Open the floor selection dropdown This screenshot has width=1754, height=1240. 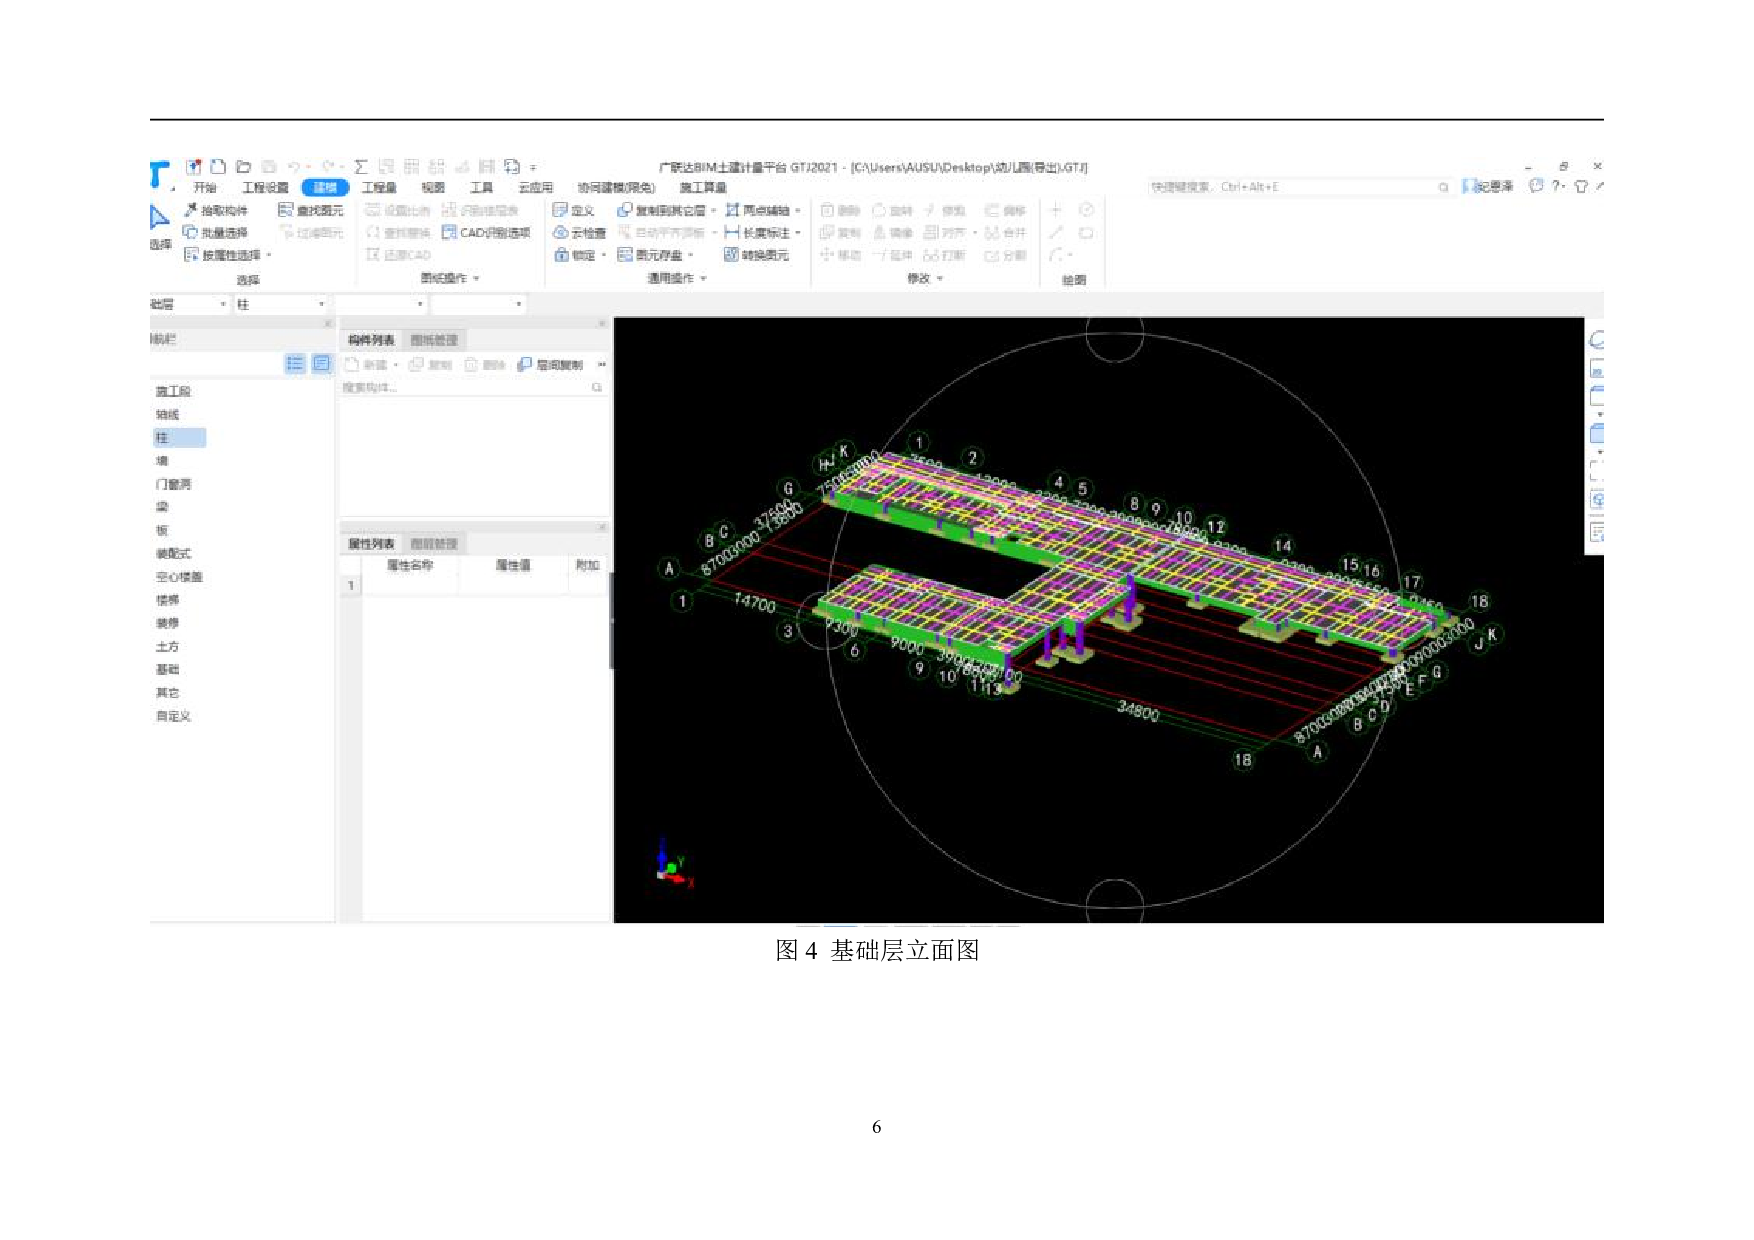point(189,304)
